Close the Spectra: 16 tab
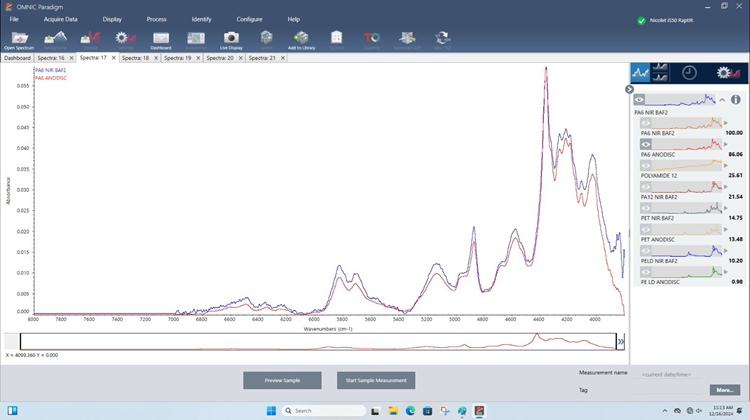The width and height of the screenshot is (750, 420). click(x=71, y=58)
